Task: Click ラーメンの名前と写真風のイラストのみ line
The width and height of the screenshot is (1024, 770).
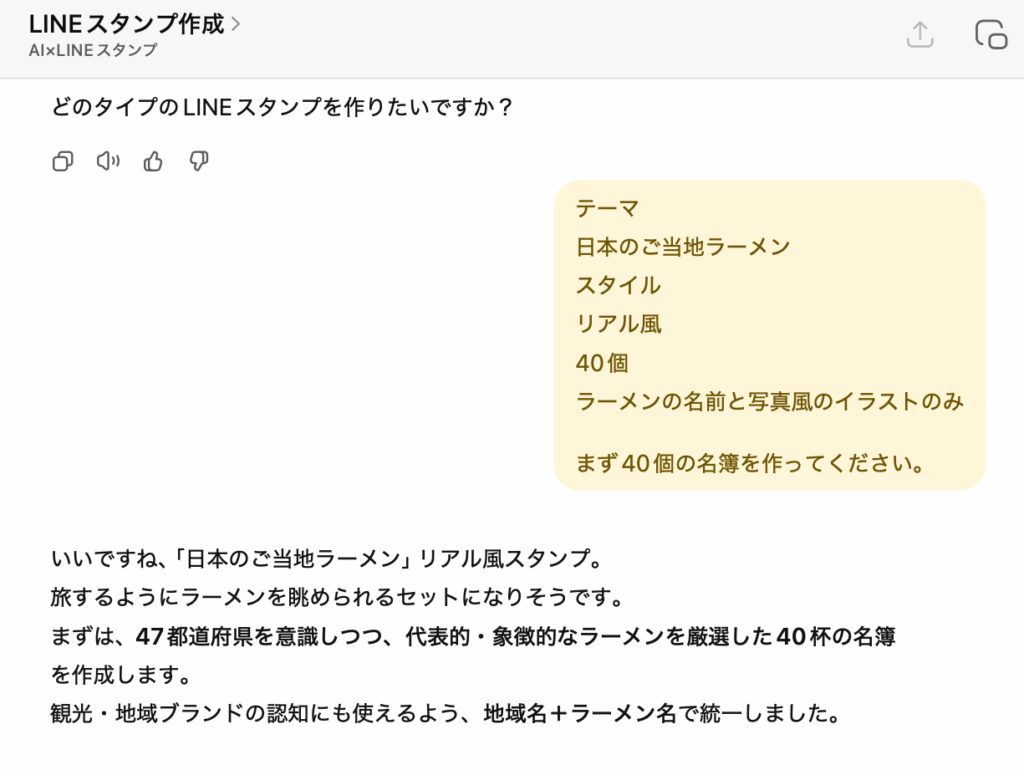Action: pyautogui.click(x=769, y=402)
